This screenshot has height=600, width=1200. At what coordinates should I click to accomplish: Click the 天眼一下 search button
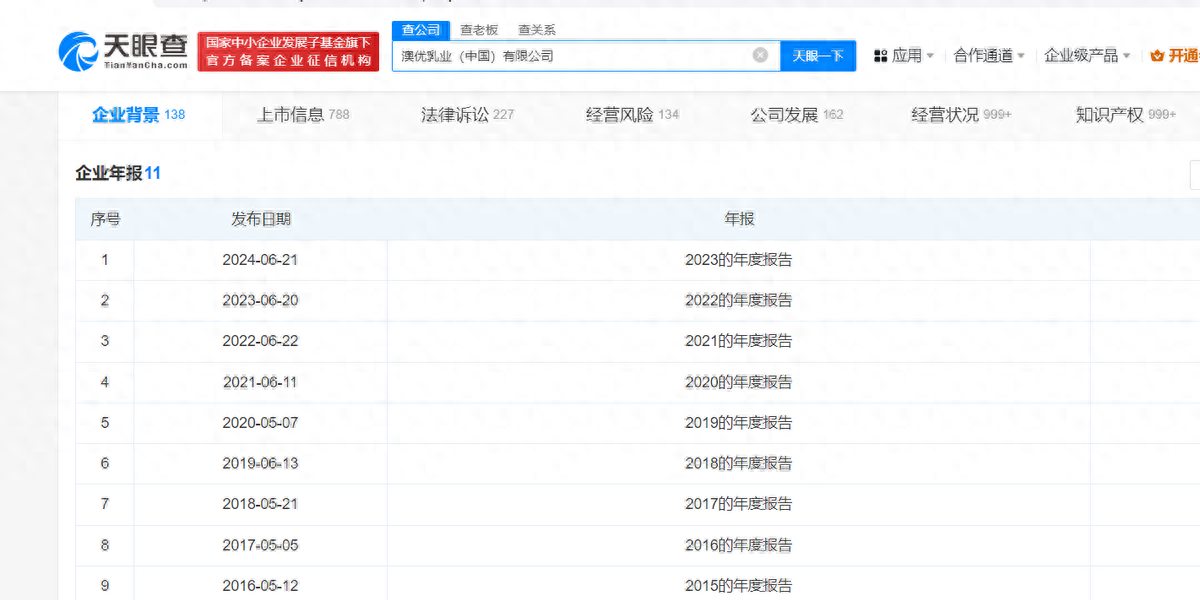tap(818, 56)
